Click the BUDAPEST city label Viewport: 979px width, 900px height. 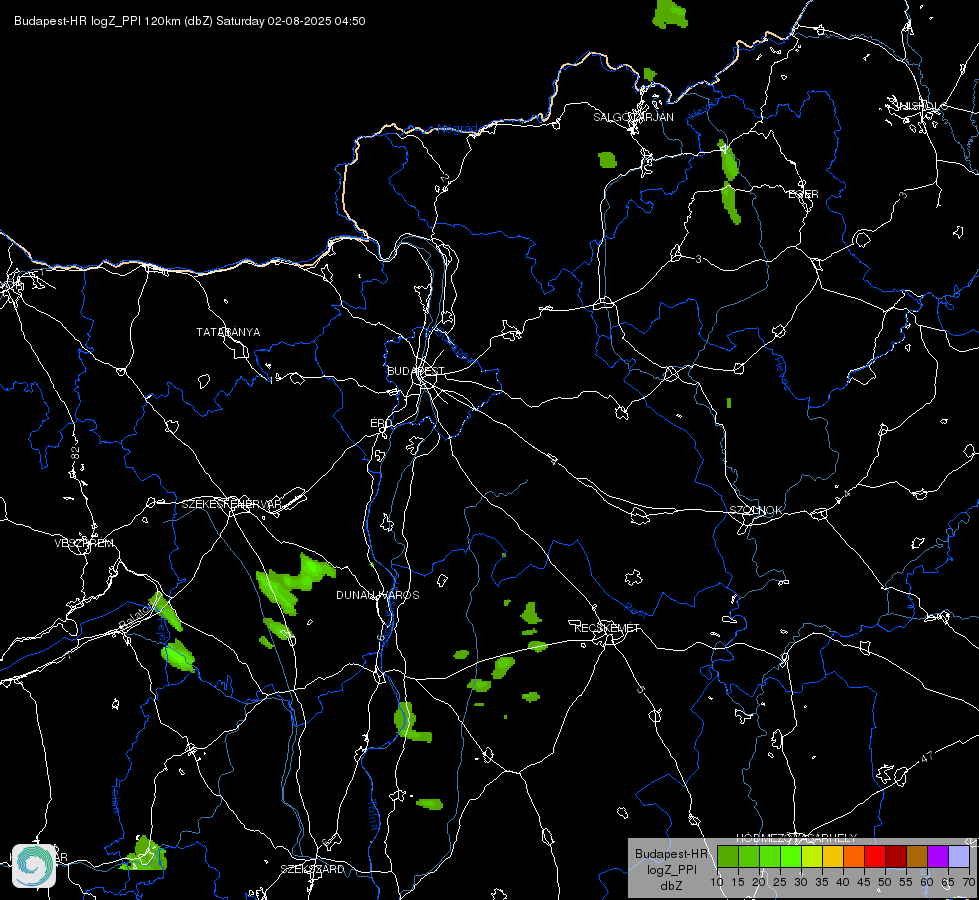point(415,371)
